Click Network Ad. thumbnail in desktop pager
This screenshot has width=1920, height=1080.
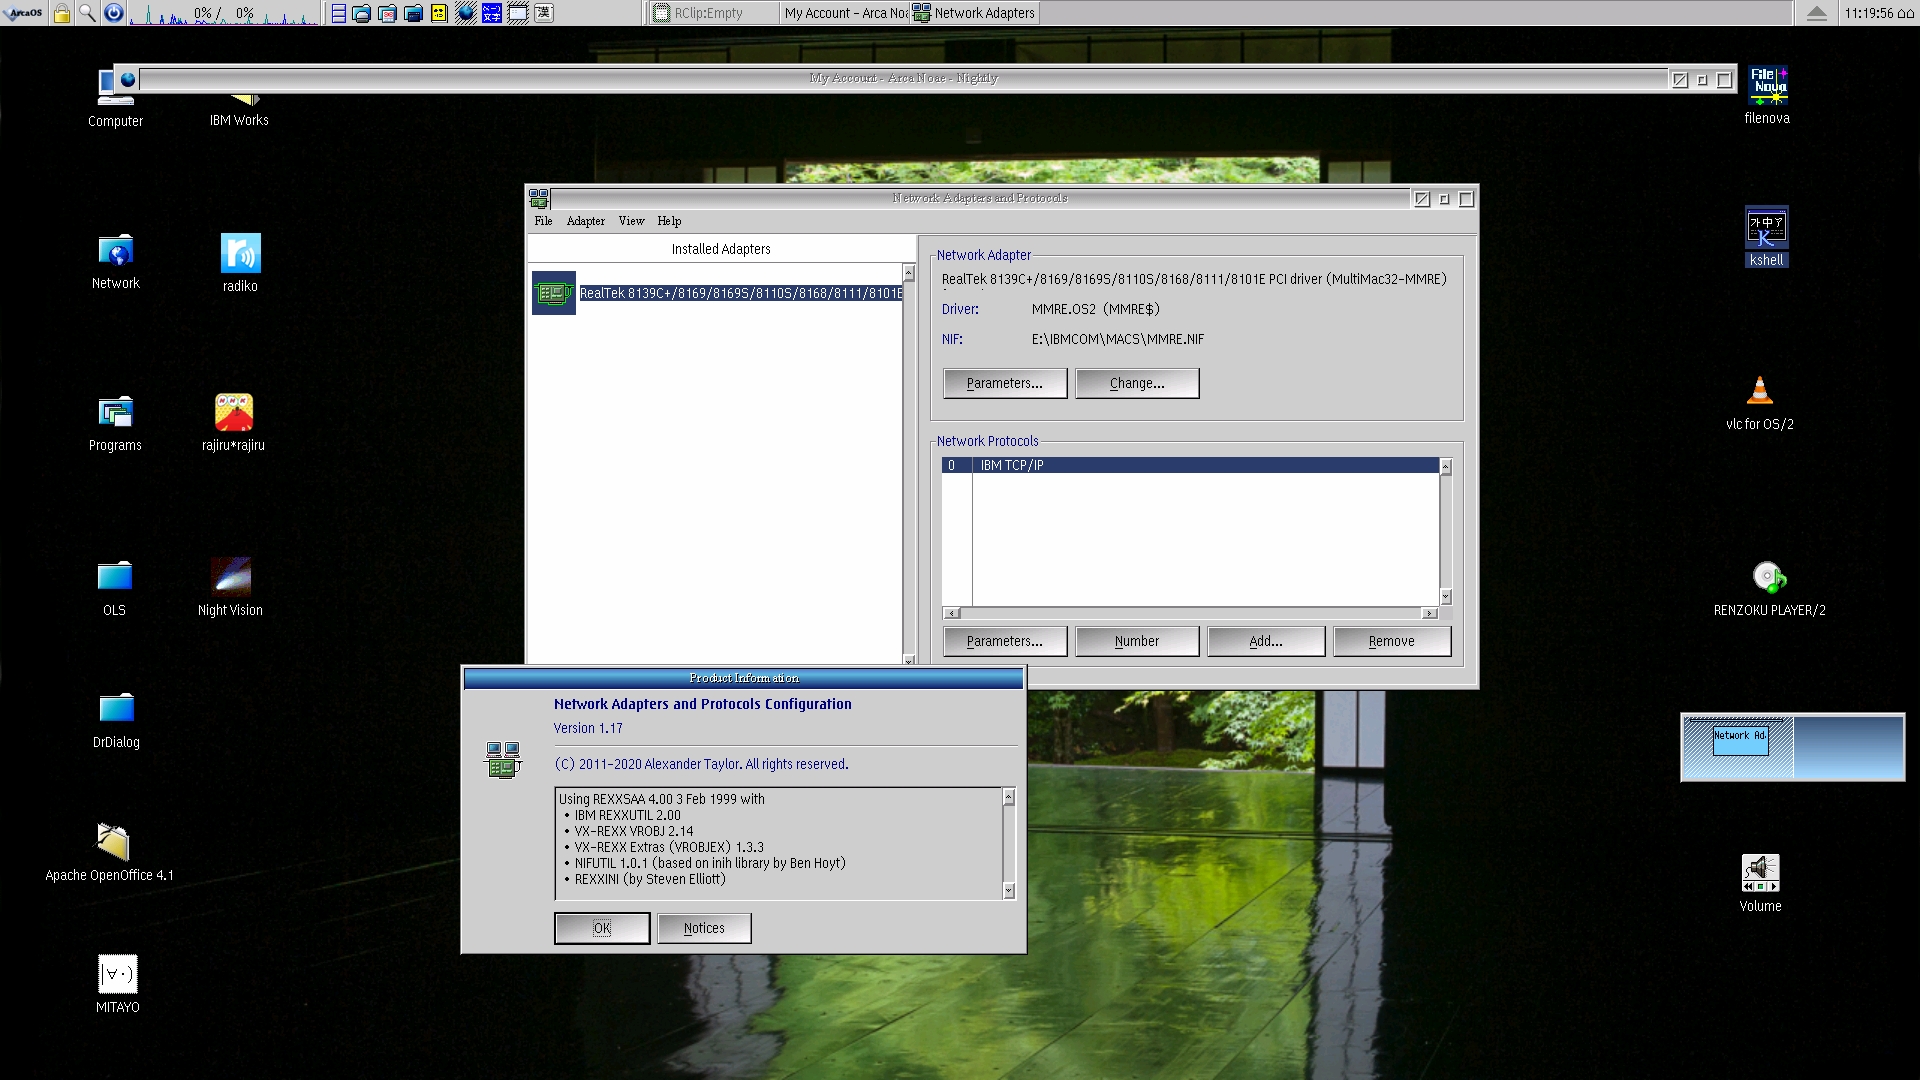tap(1740, 740)
